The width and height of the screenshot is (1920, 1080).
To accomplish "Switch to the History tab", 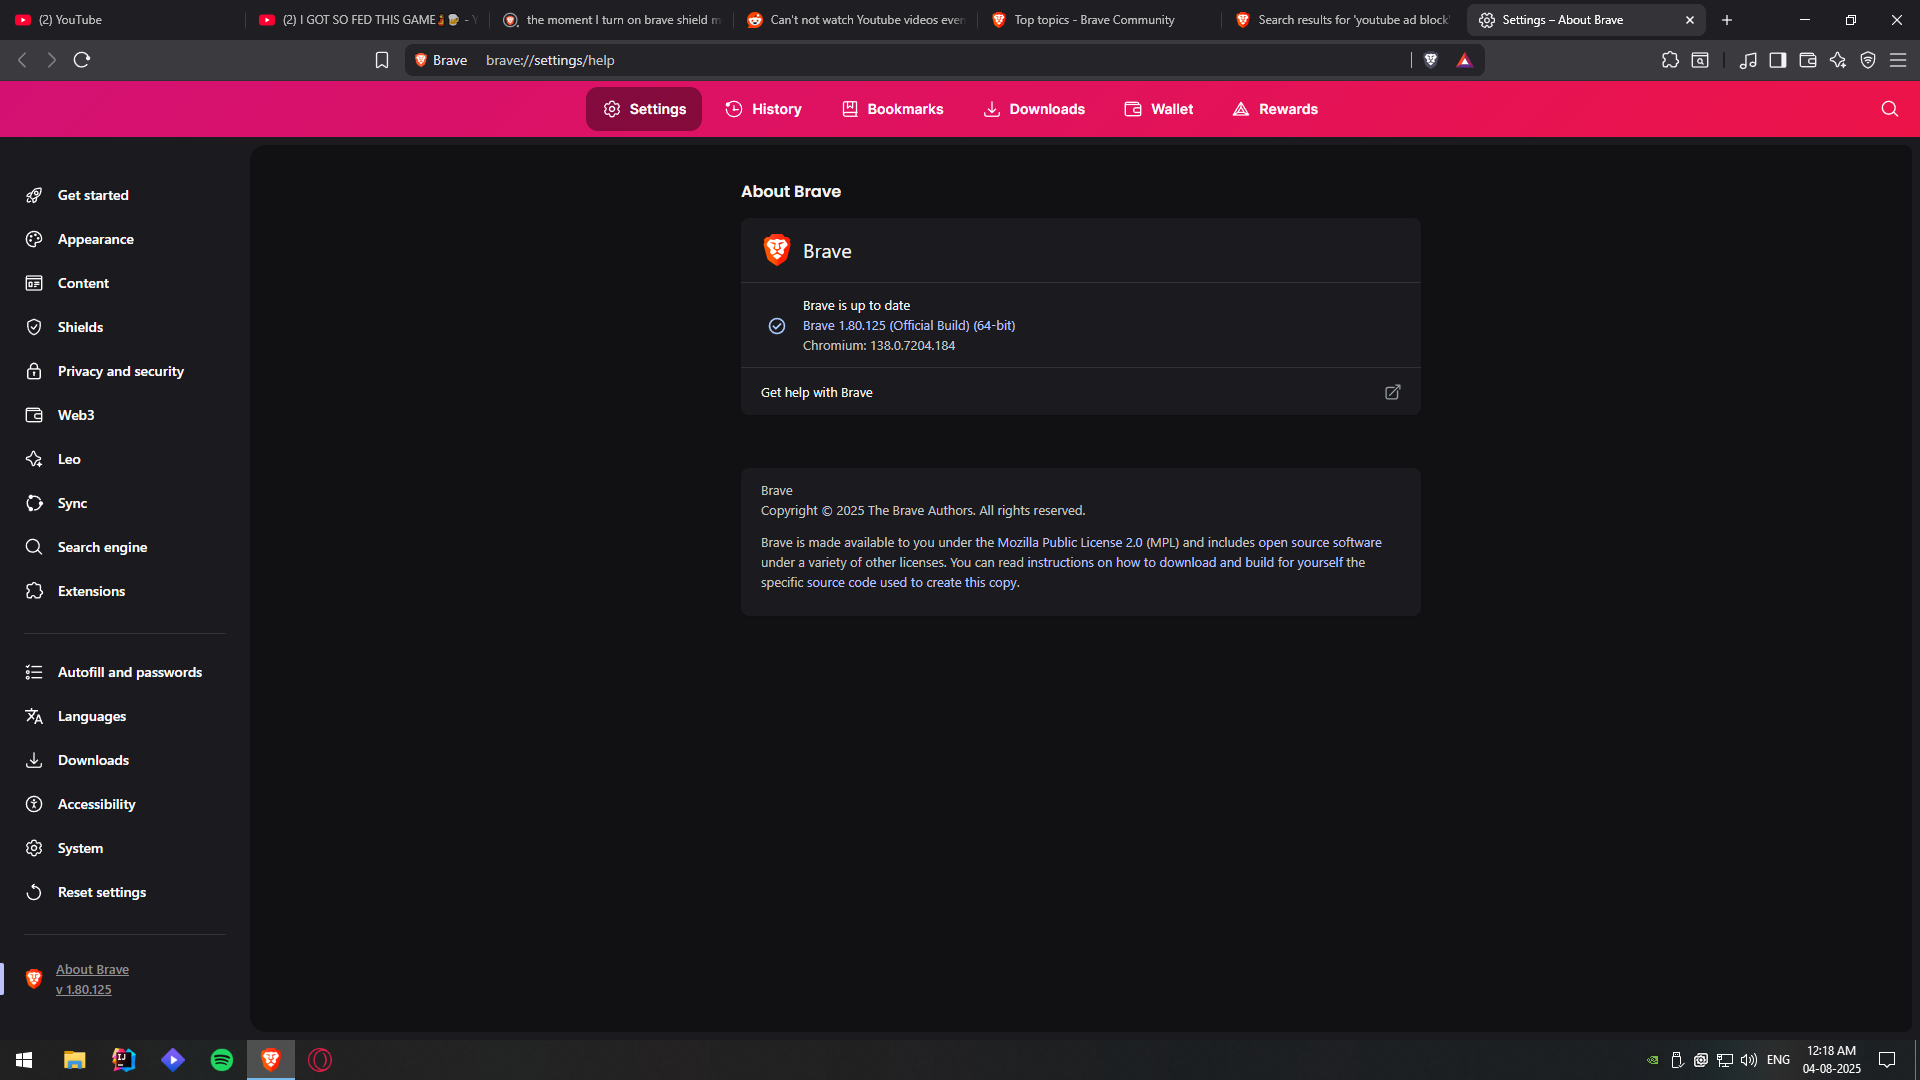I will click(764, 109).
